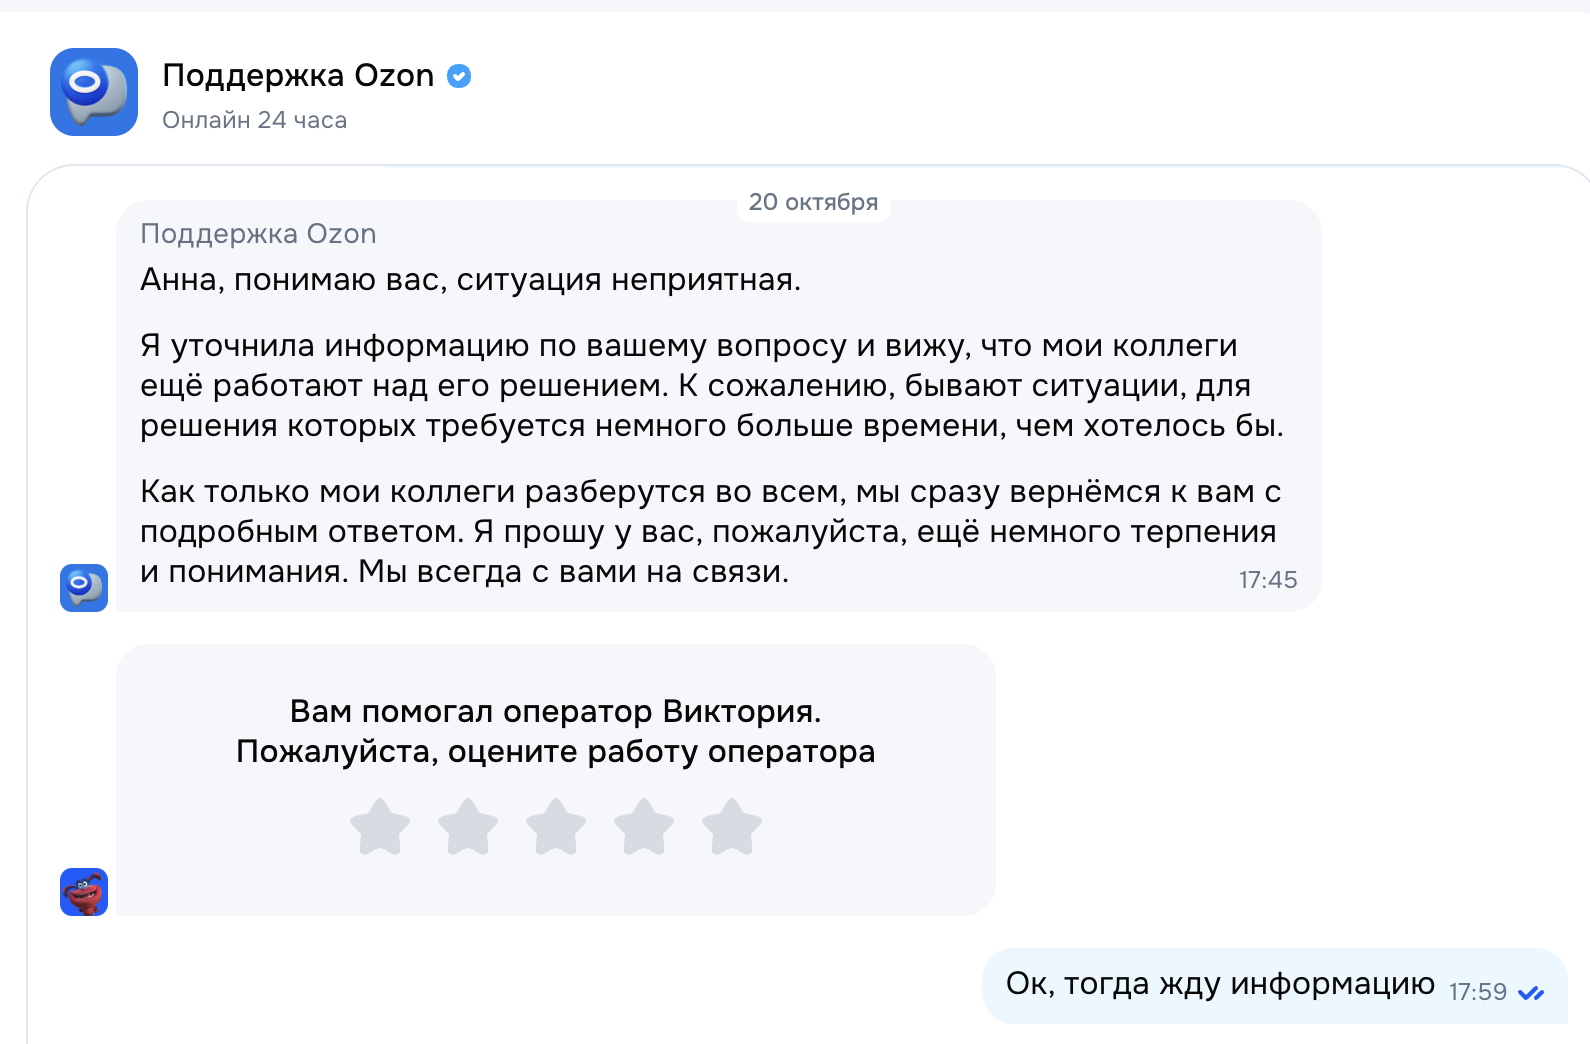Click the 20 октября date chip
The width and height of the screenshot is (1590, 1044).
point(813,202)
